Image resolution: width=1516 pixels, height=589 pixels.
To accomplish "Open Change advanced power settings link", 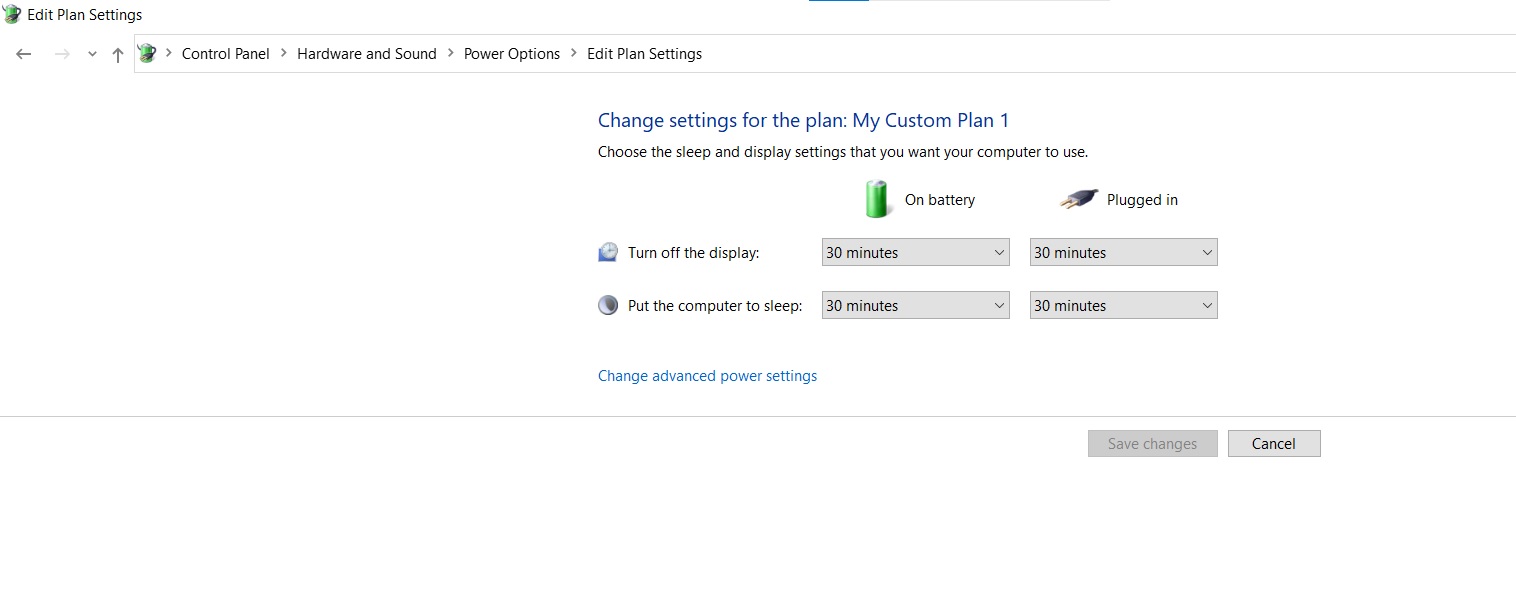I will [x=707, y=376].
